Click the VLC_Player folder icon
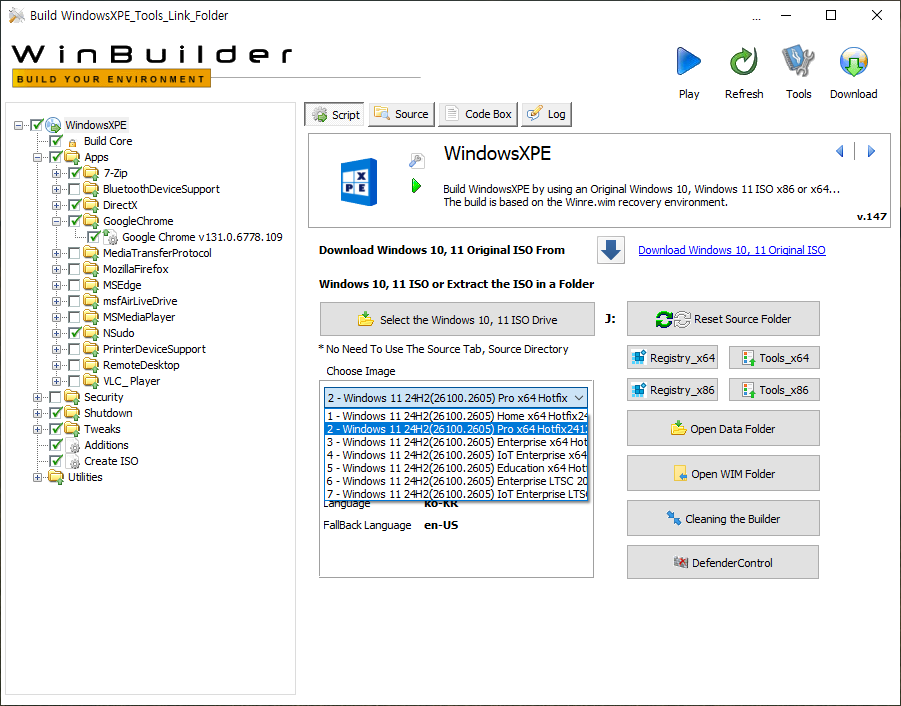This screenshot has height=706, width=901. (x=91, y=381)
